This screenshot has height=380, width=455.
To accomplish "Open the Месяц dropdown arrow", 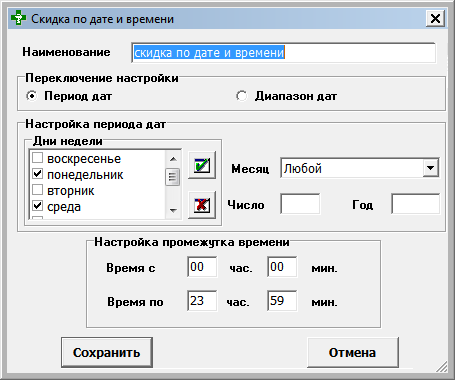I will point(431,168).
